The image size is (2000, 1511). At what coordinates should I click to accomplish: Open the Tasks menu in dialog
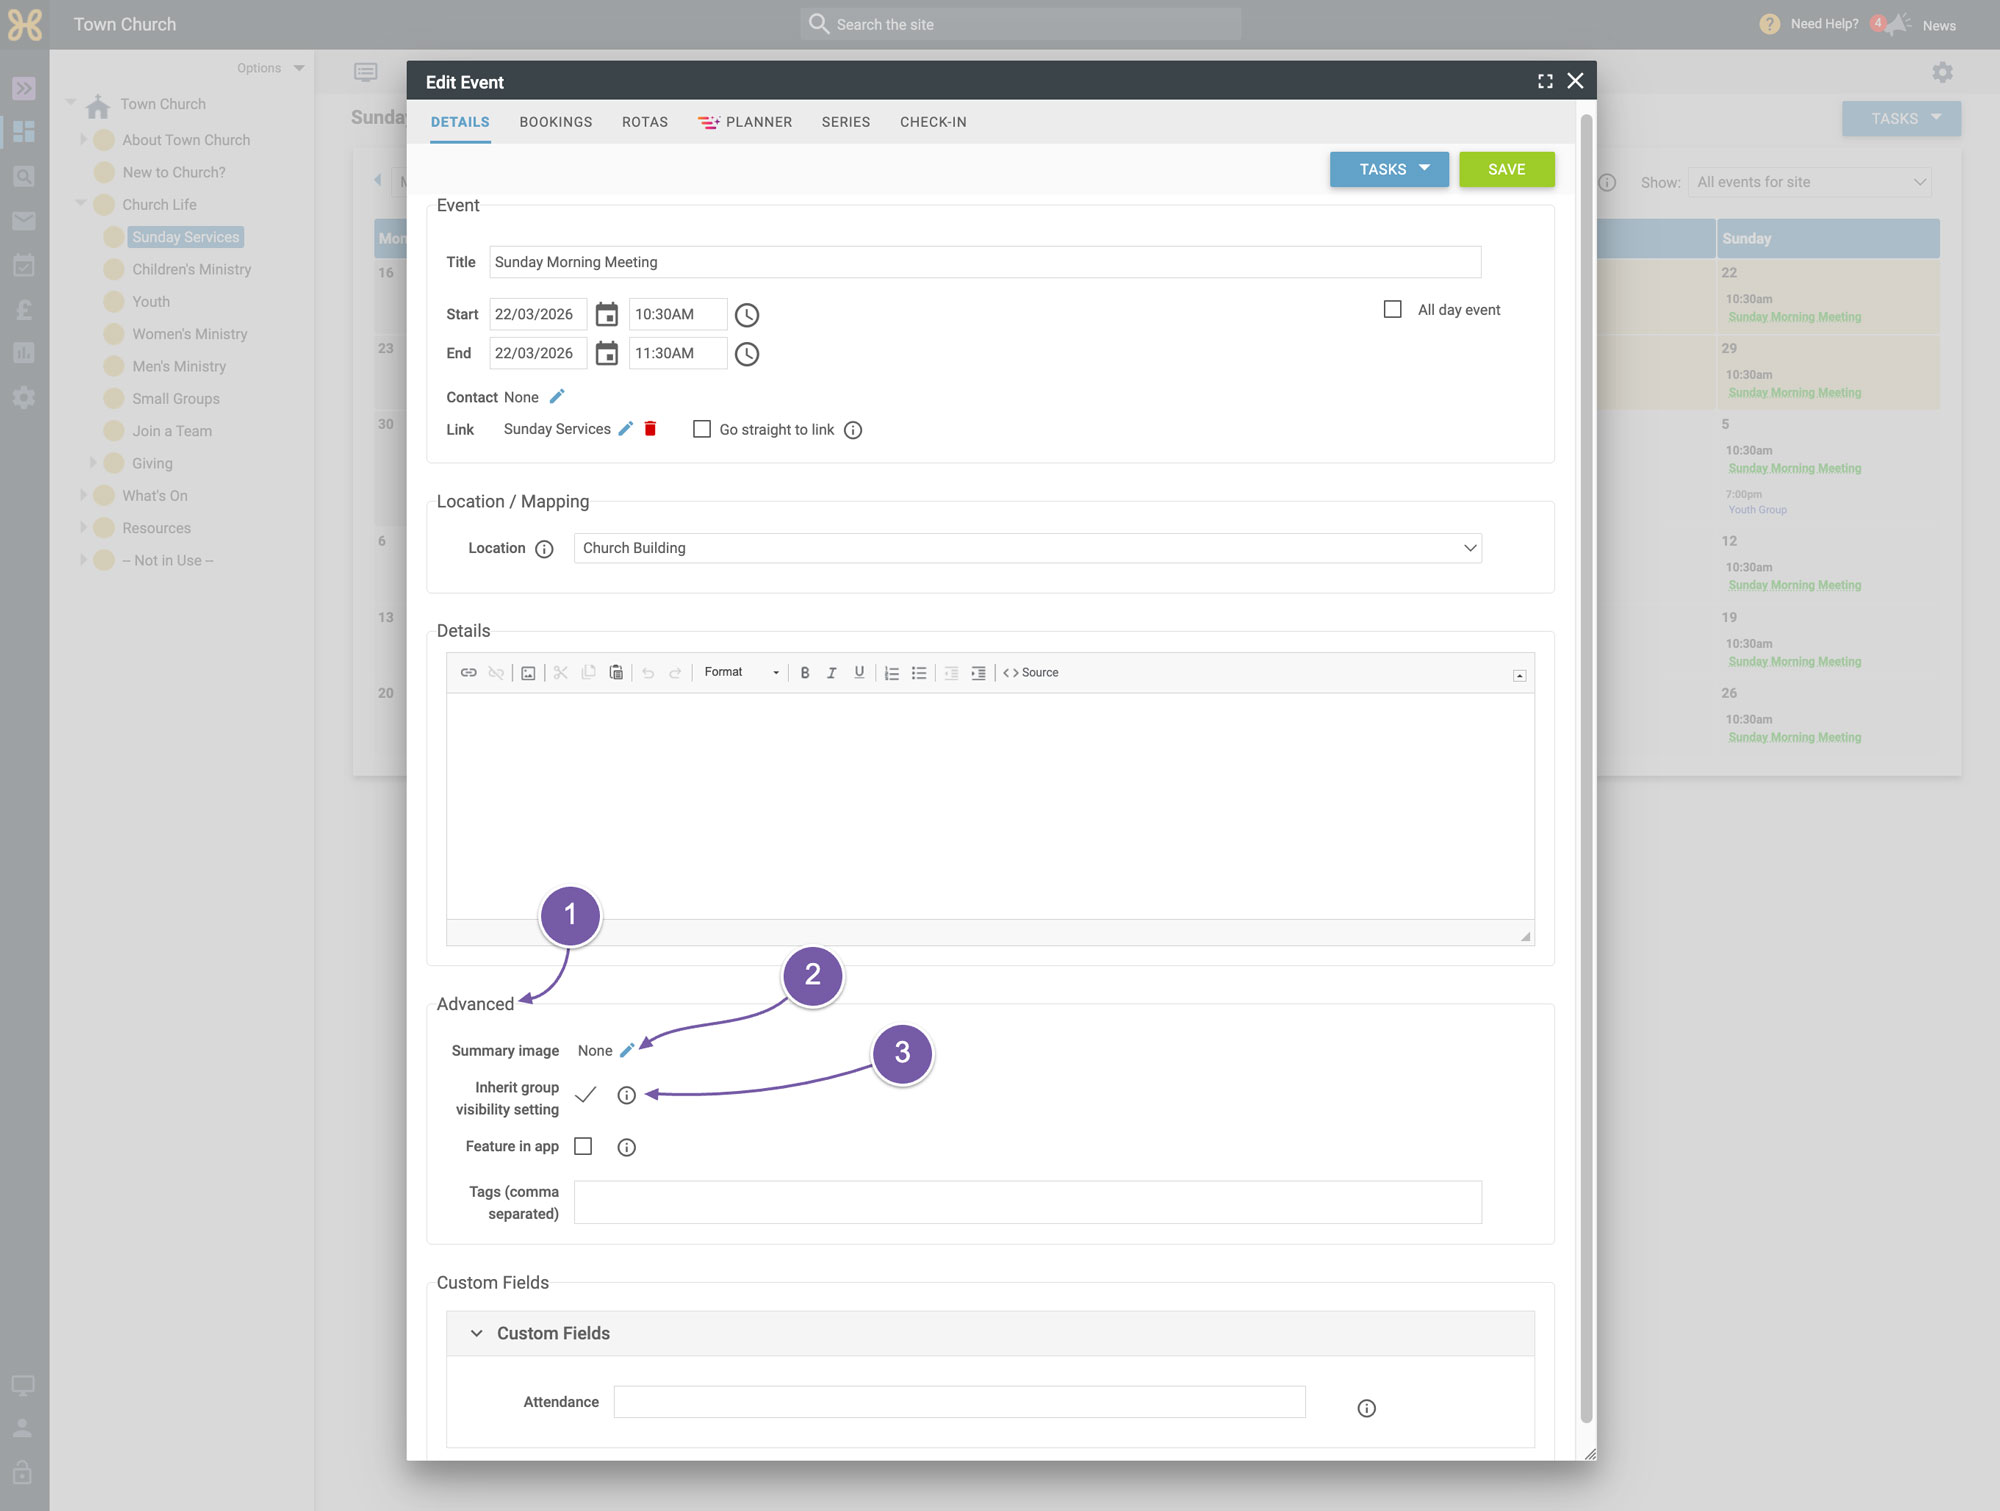click(1389, 169)
